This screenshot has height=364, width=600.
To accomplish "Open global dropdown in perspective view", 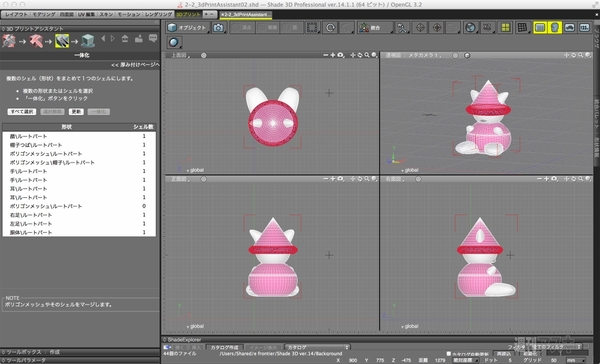I will (409, 170).
